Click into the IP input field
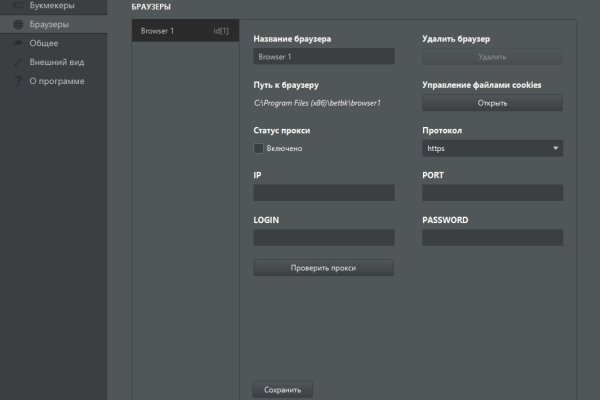This screenshot has height=400, width=600. [323, 193]
